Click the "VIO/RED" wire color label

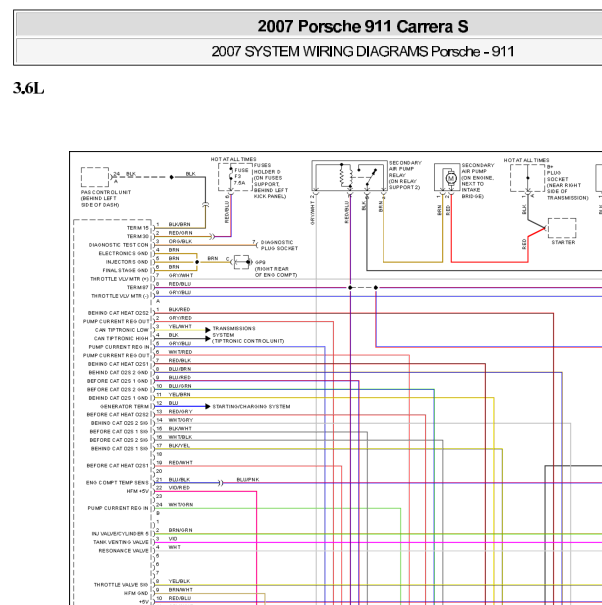point(179,488)
